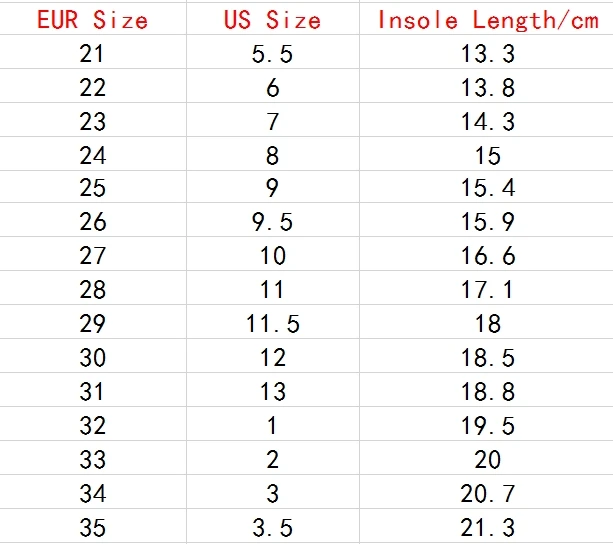Click the Insole Length/cm header cell
The image size is (613, 544).
(486, 19)
